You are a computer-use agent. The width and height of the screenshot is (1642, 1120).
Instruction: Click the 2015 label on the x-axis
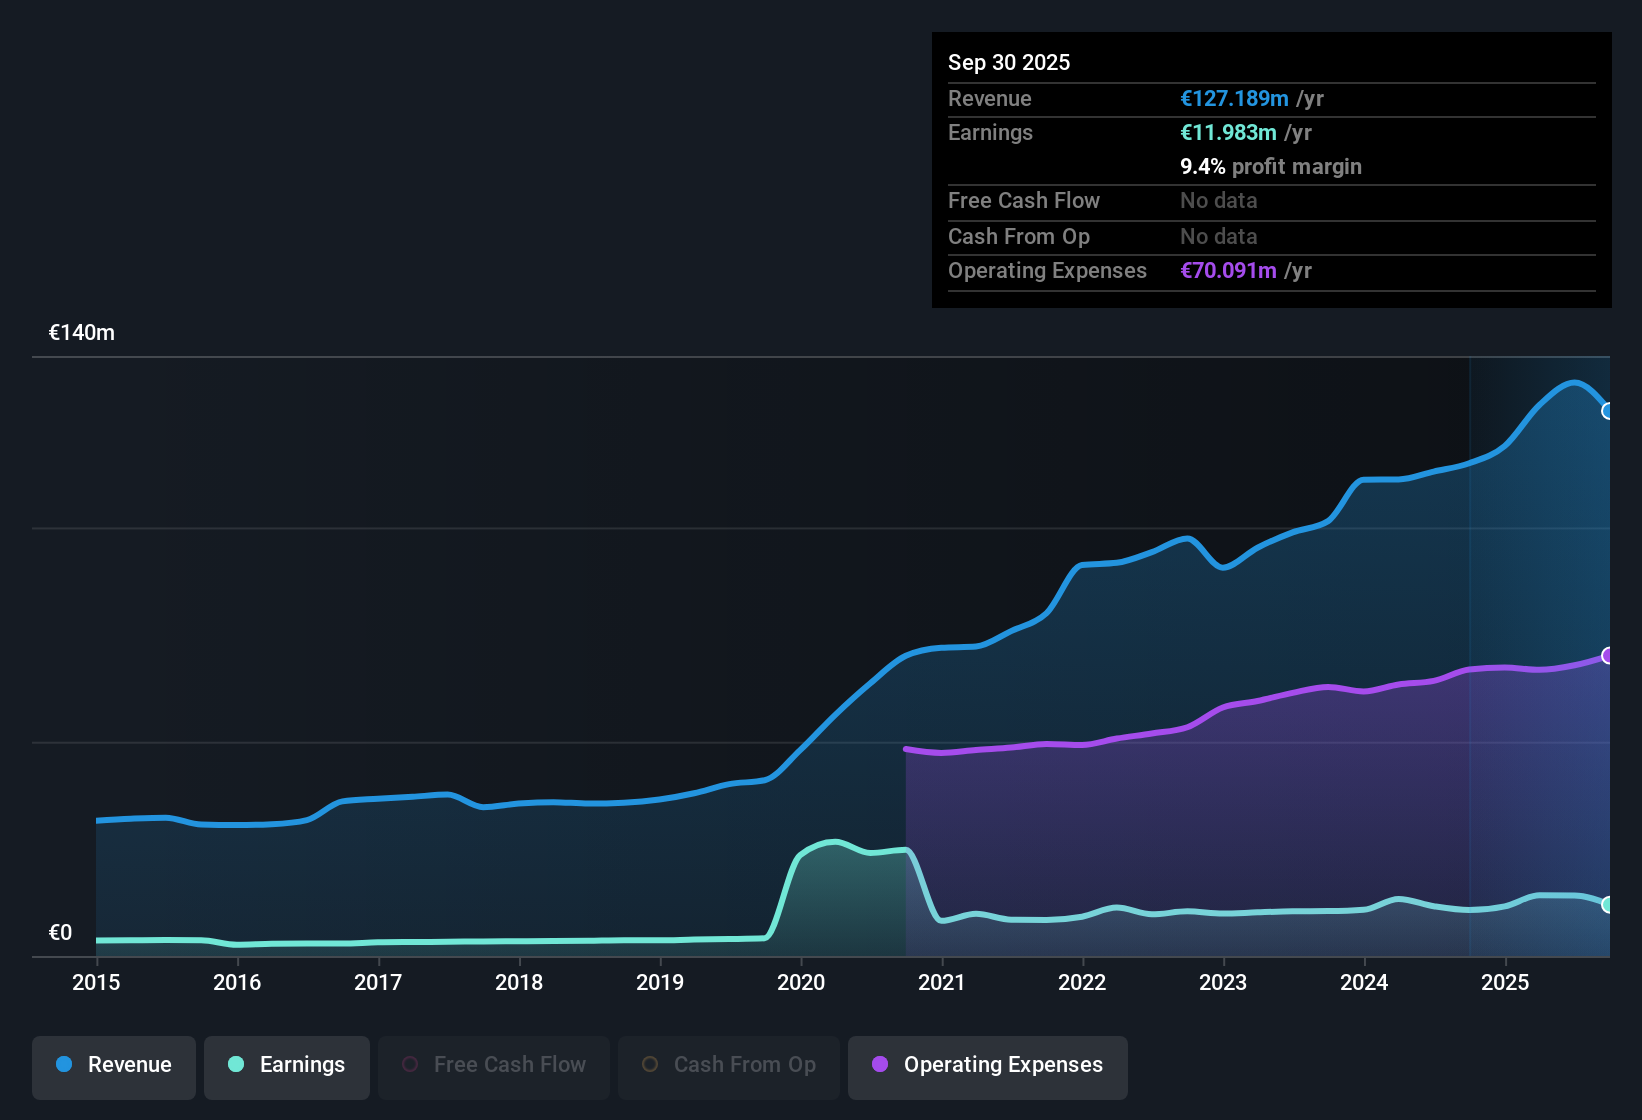96,983
